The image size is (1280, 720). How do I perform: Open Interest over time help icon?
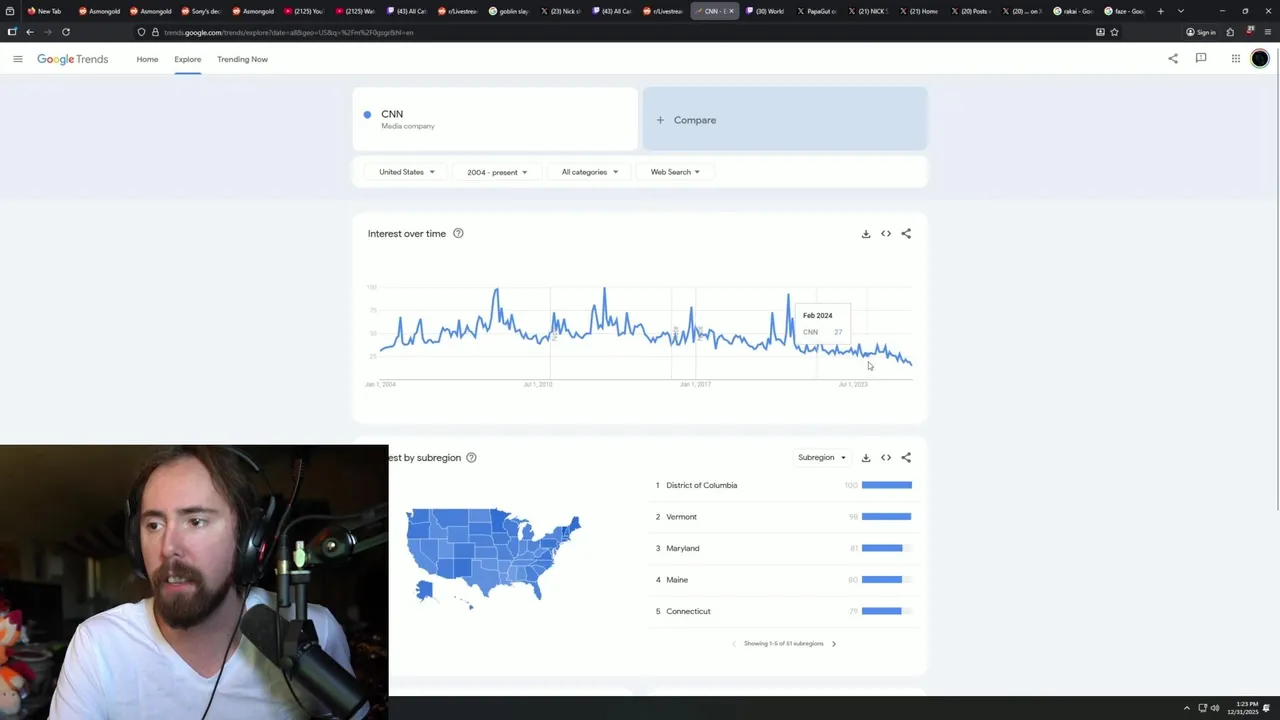(458, 233)
